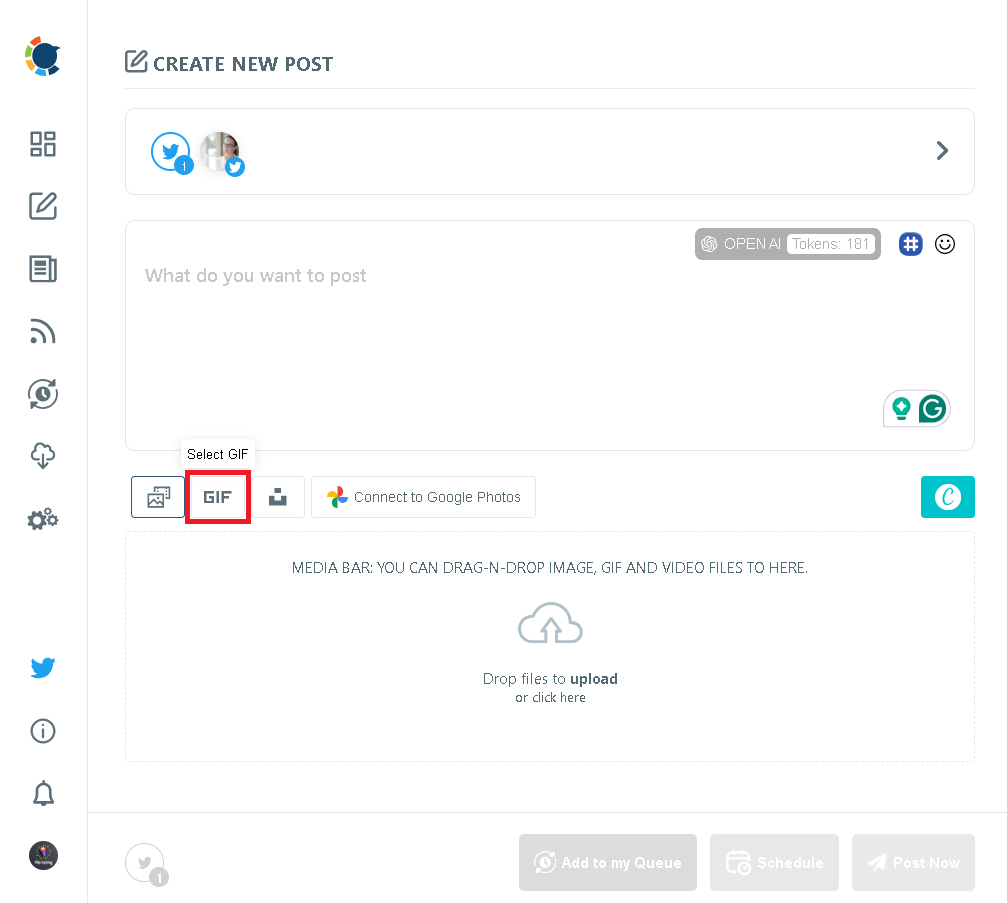Toggle the profile photo Twitter account
This screenshot has height=903, width=1007.
220,151
